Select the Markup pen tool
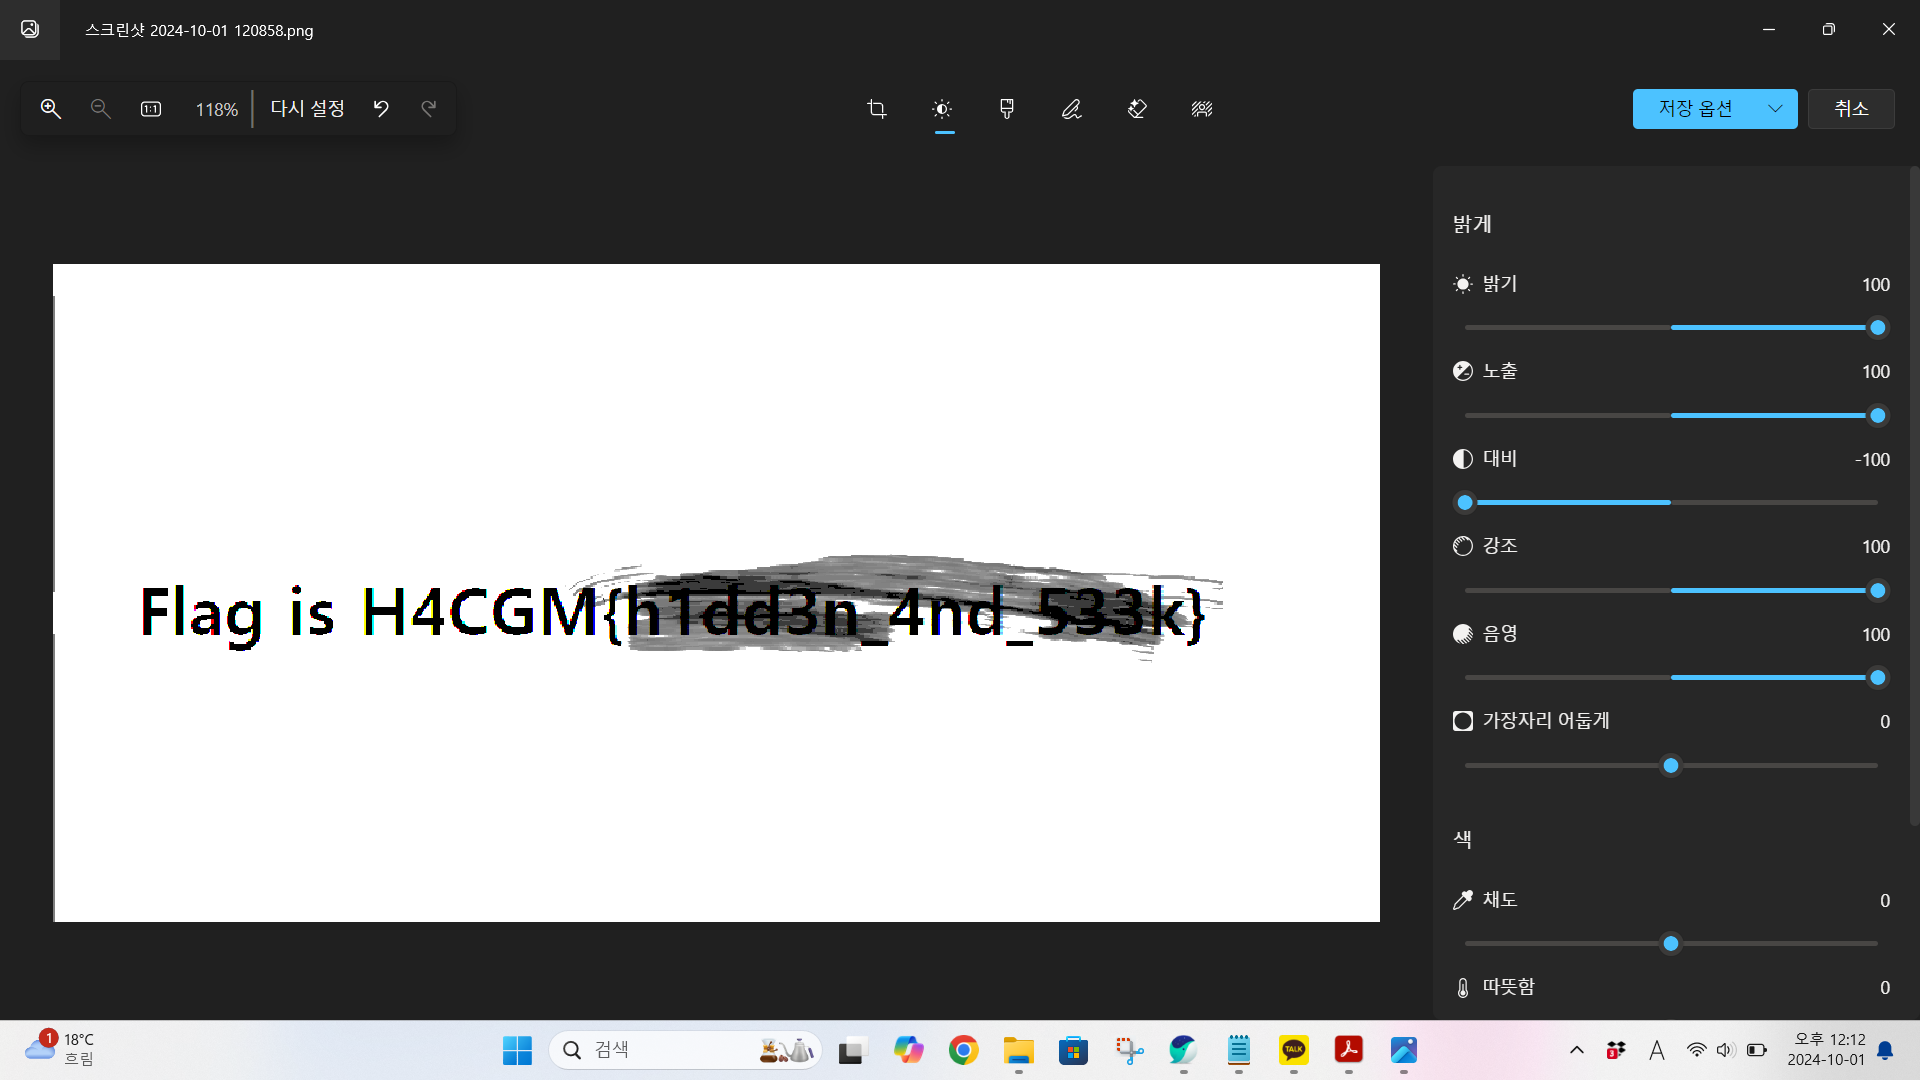The image size is (1920, 1080). coord(1072,109)
